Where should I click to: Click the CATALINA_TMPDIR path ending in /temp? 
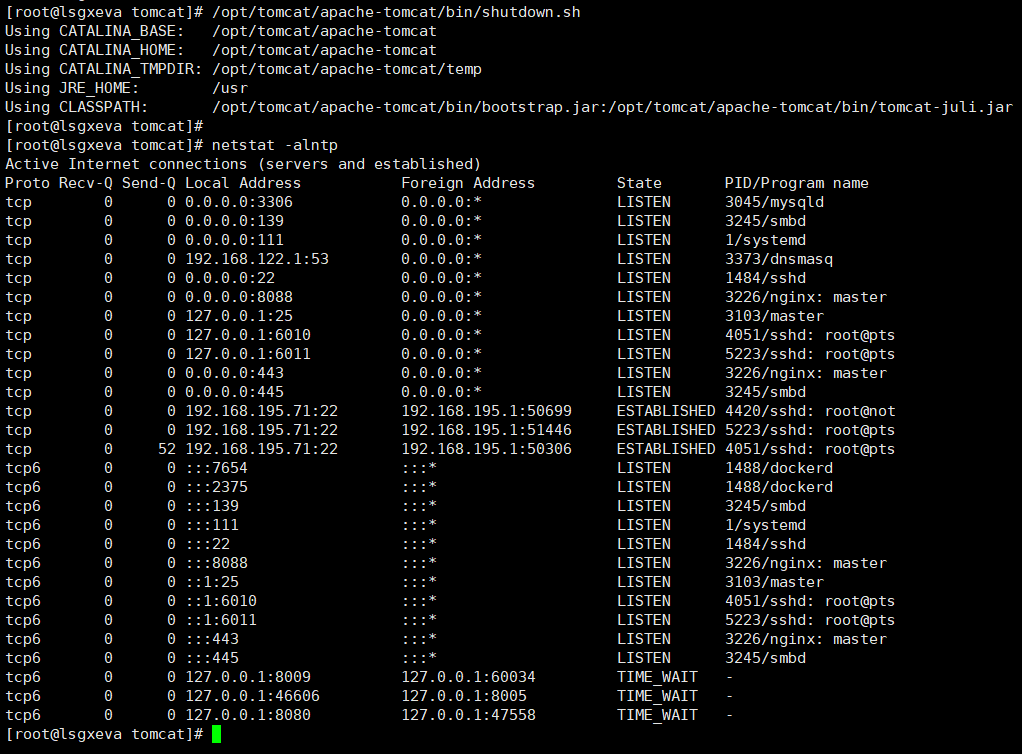click(347, 69)
